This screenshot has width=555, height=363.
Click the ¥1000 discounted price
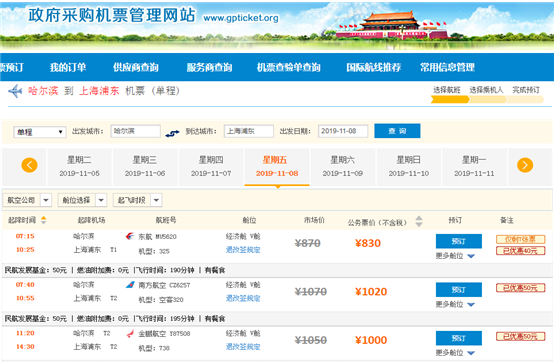pos(371,340)
